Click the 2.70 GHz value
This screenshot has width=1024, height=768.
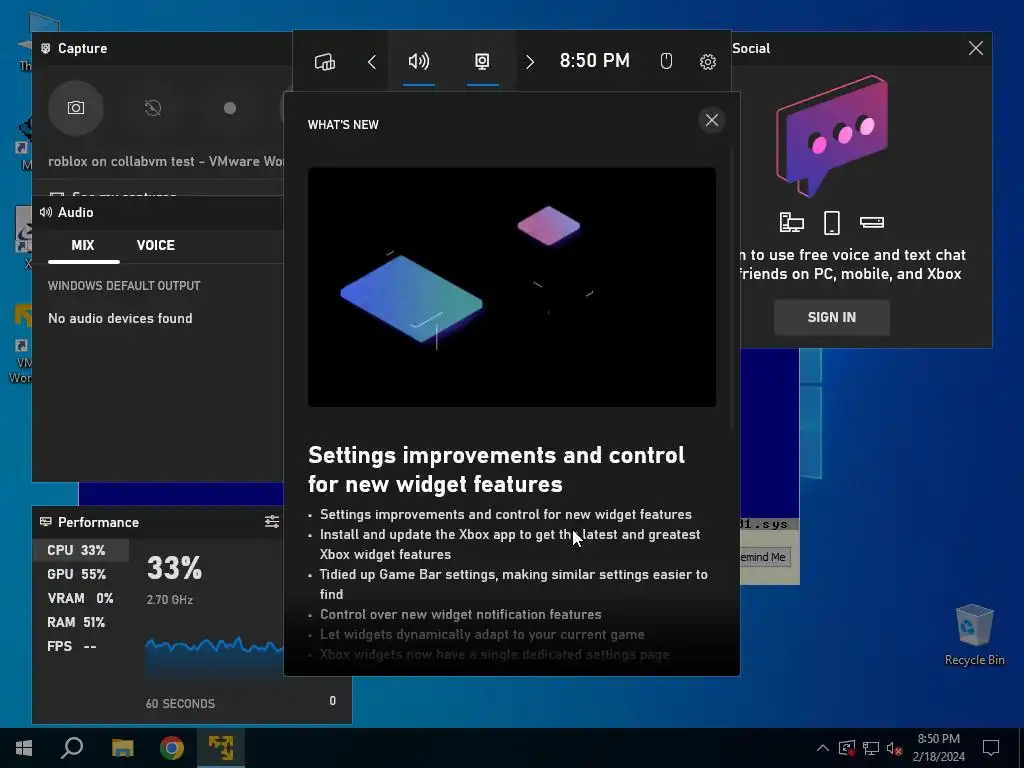[170, 600]
